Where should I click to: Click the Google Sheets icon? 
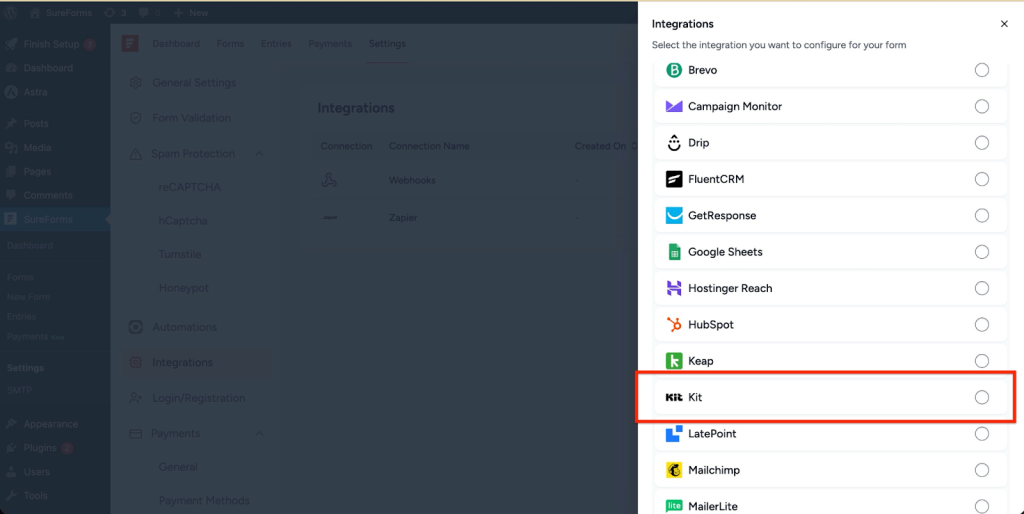[674, 252]
